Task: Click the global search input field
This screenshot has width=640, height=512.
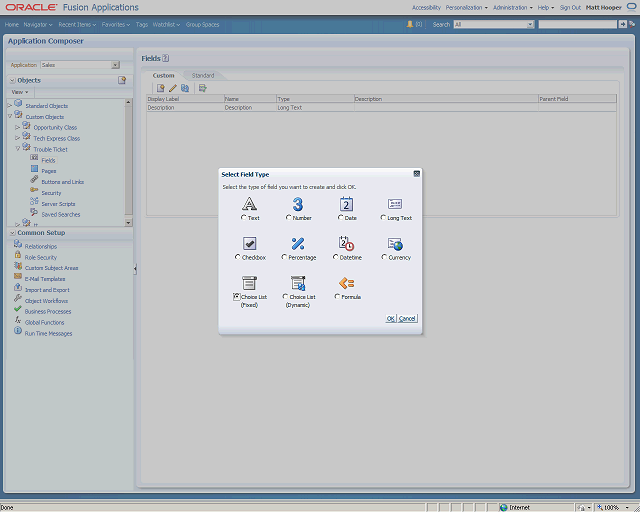Action: [x=578, y=24]
